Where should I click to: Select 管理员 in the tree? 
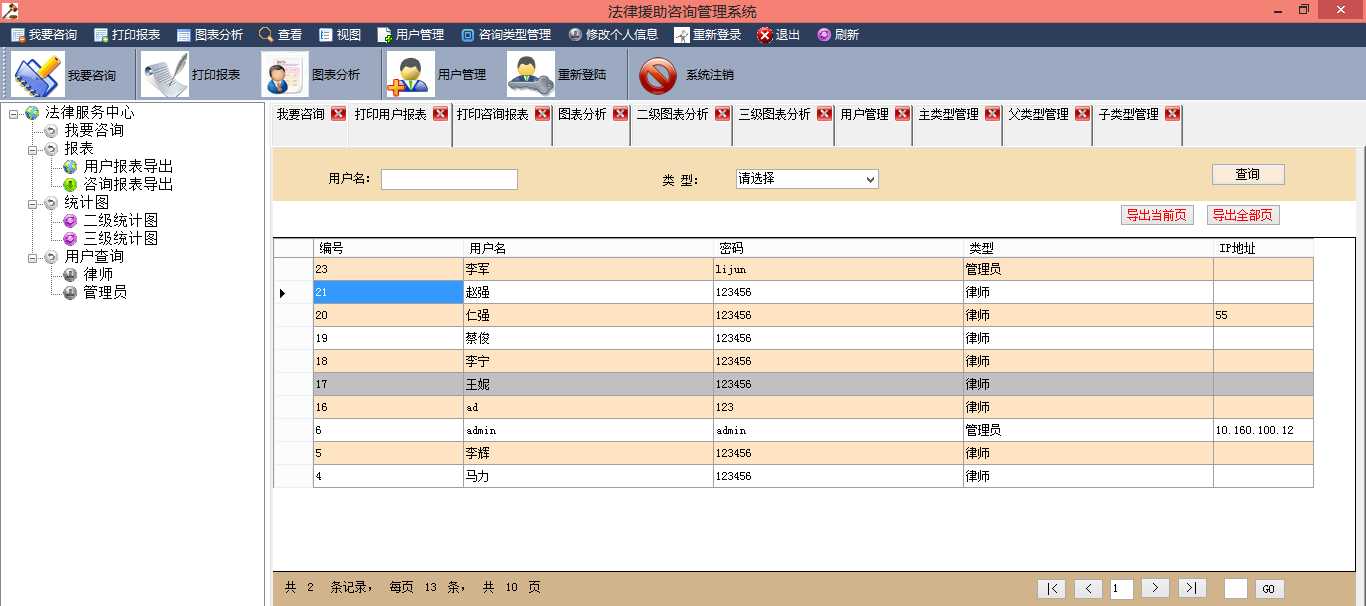(x=105, y=293)
